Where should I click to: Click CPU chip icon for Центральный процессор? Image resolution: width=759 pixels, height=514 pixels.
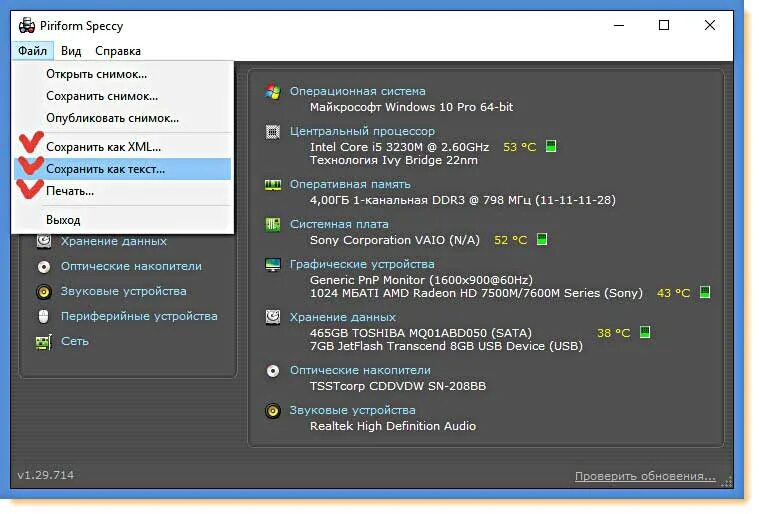coord(273,132)
